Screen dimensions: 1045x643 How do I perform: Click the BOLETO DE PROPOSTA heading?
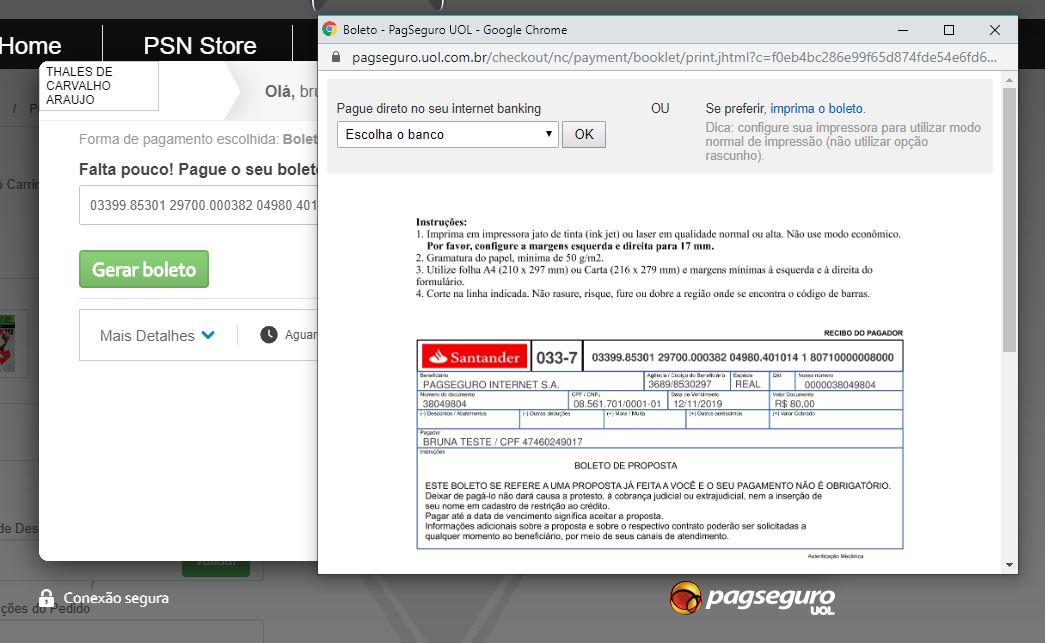point(625,466)
